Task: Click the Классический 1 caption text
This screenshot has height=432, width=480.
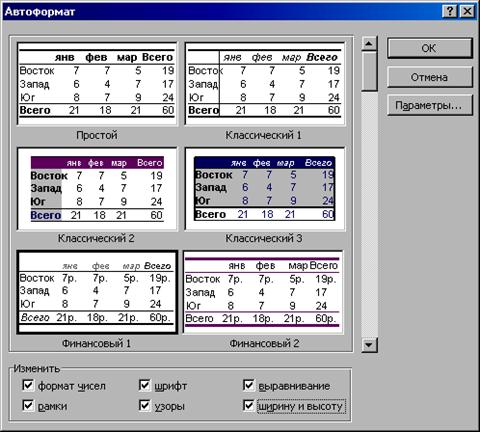Action: 263,135
